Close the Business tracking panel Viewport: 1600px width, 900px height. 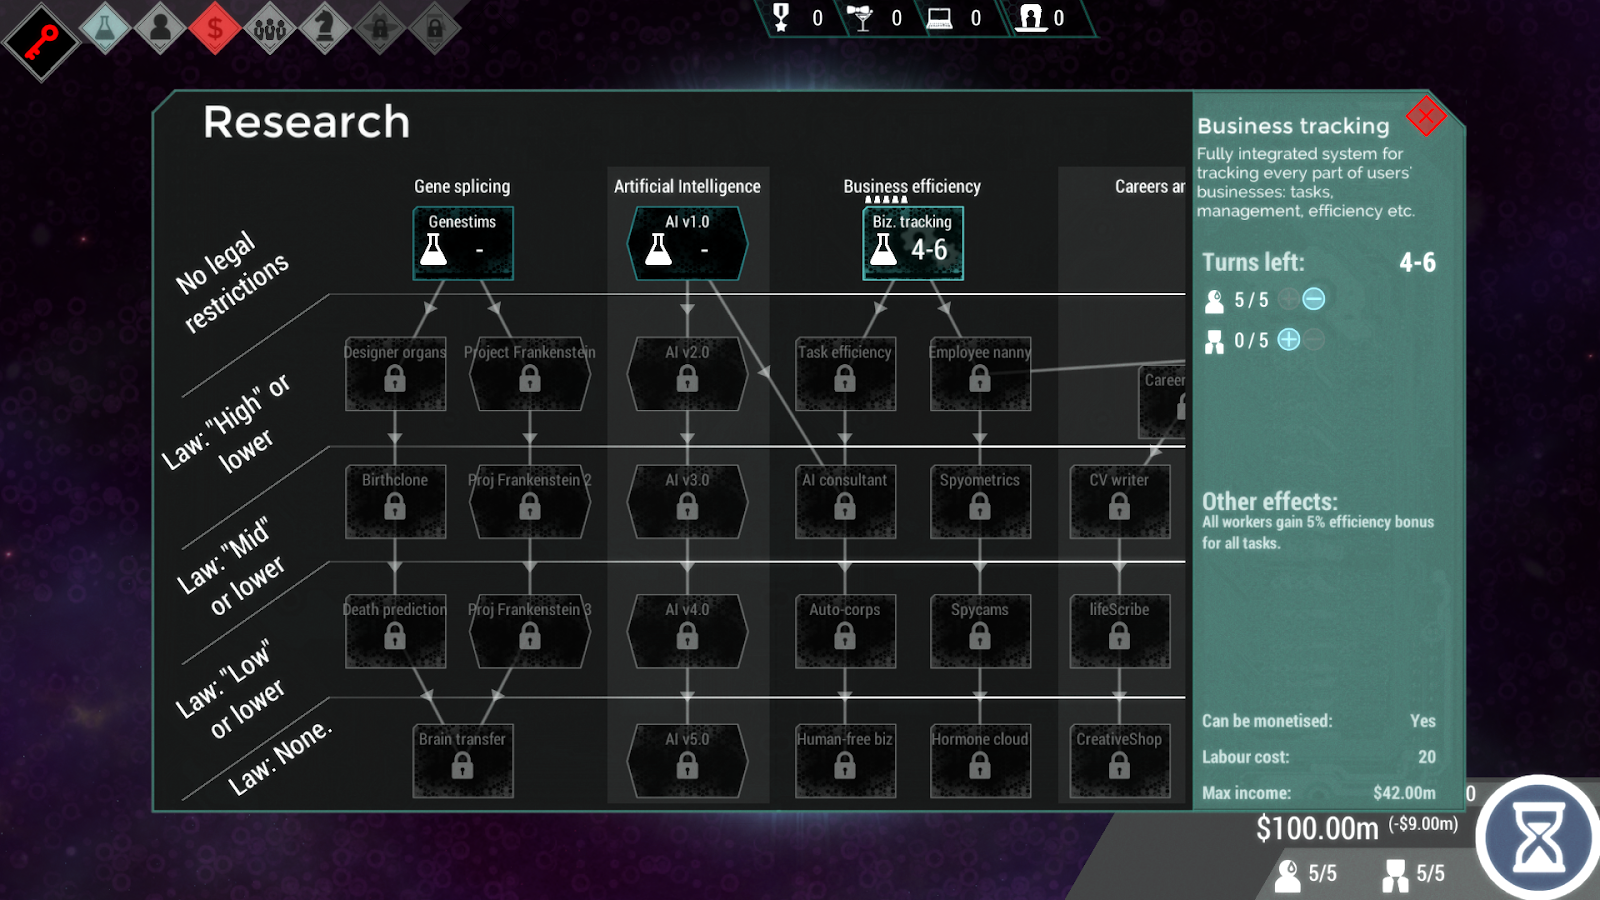pos(1426,116)
